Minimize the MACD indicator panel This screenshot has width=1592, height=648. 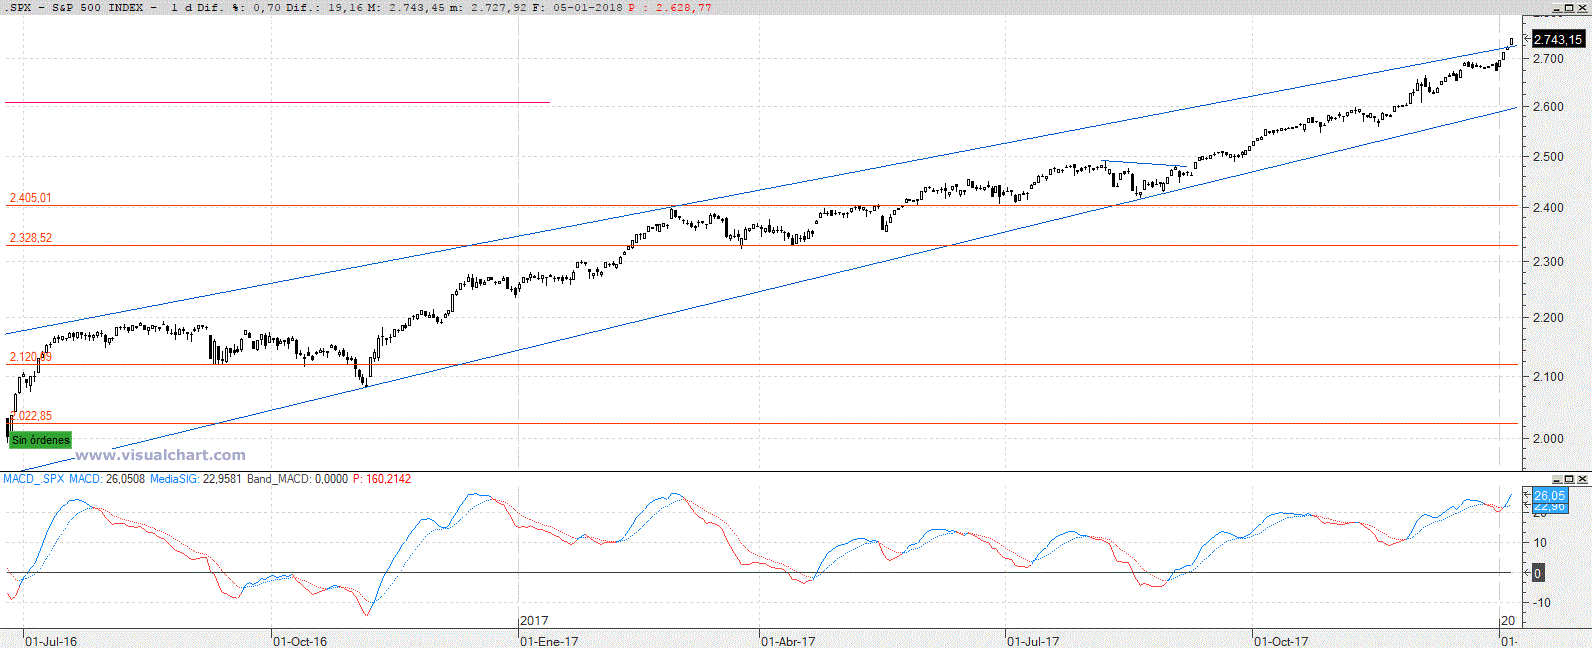(1556, 479)
